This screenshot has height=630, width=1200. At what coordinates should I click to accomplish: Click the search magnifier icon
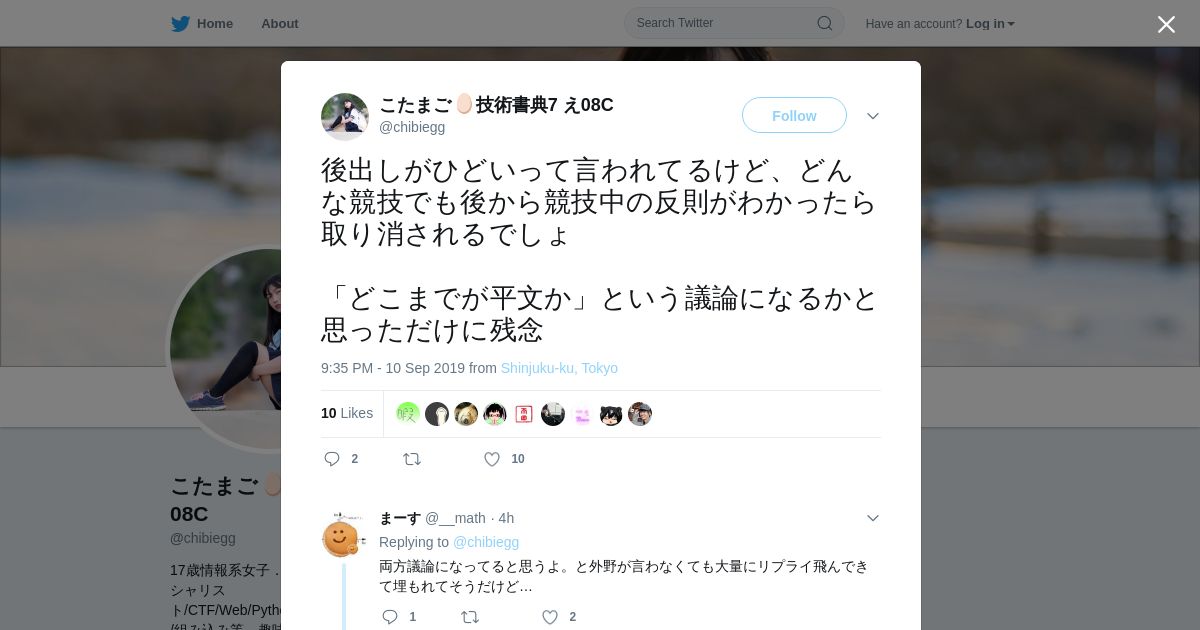pos(825,23)
